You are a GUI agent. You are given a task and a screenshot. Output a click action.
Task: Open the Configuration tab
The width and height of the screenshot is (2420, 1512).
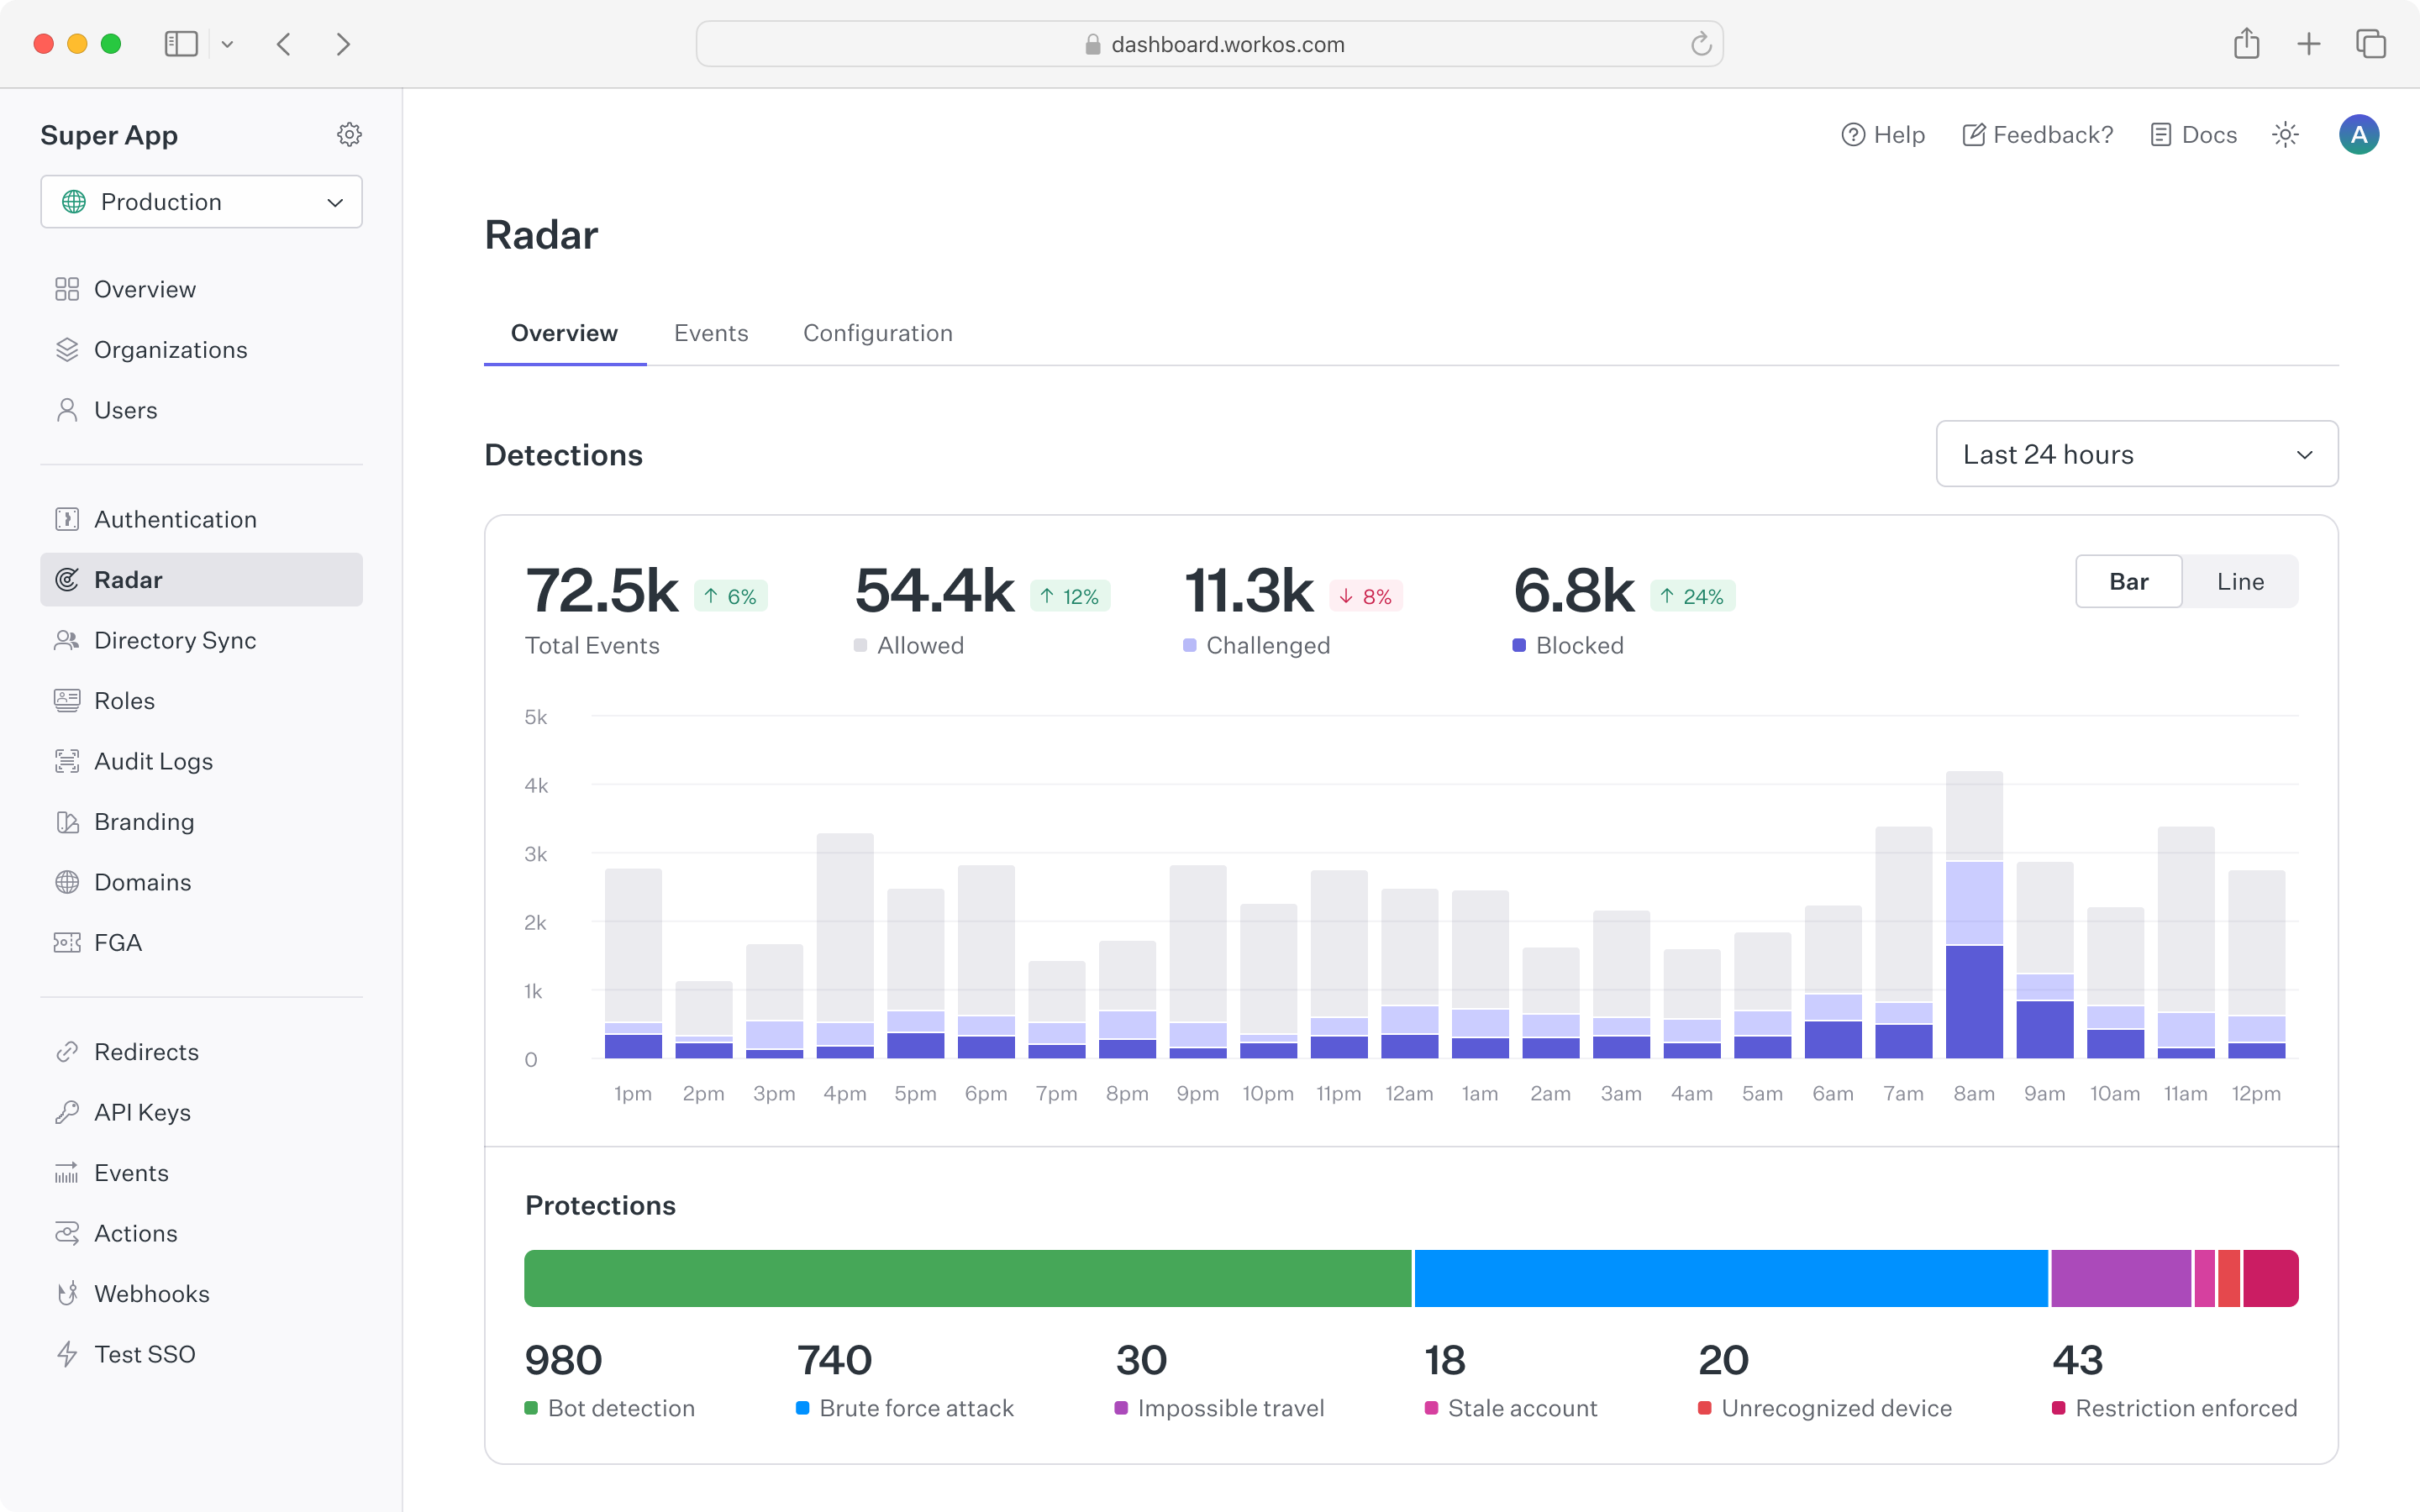coord(877,333)
